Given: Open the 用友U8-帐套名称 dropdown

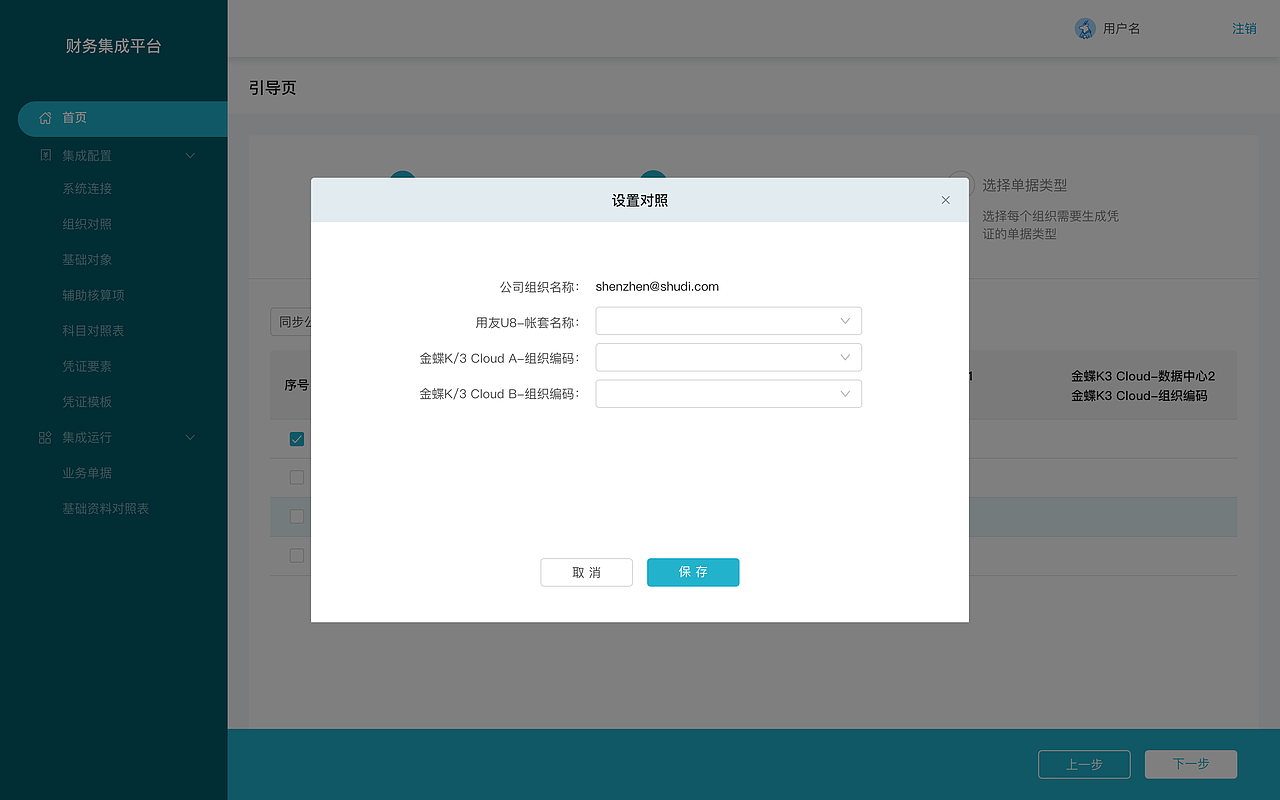Looking at the screenshot, I should click(x=728, y=321).
